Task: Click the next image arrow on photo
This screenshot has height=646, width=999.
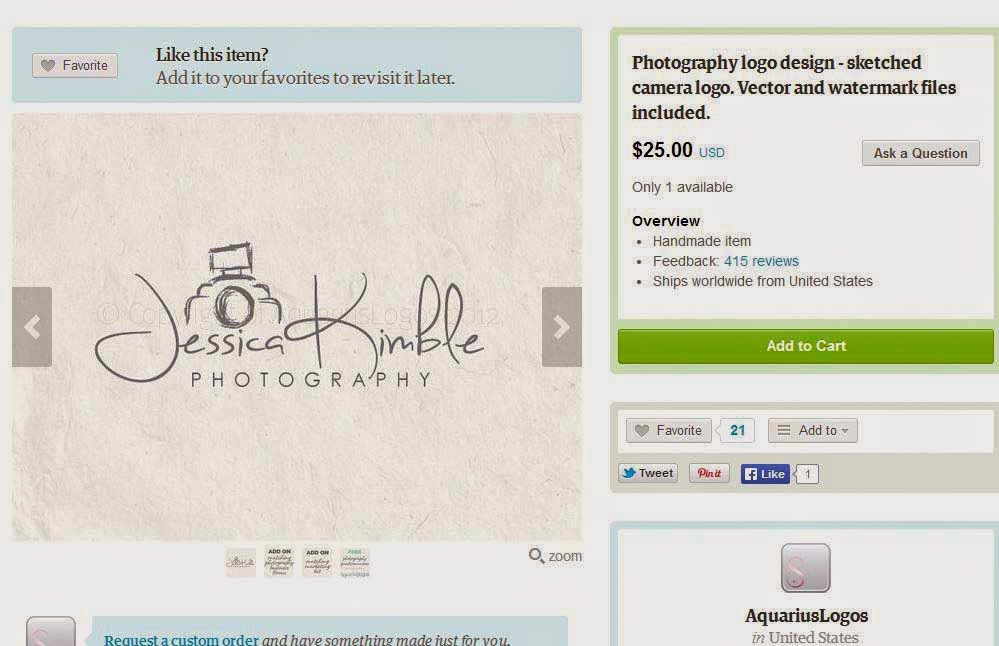Action: (561, 327)
